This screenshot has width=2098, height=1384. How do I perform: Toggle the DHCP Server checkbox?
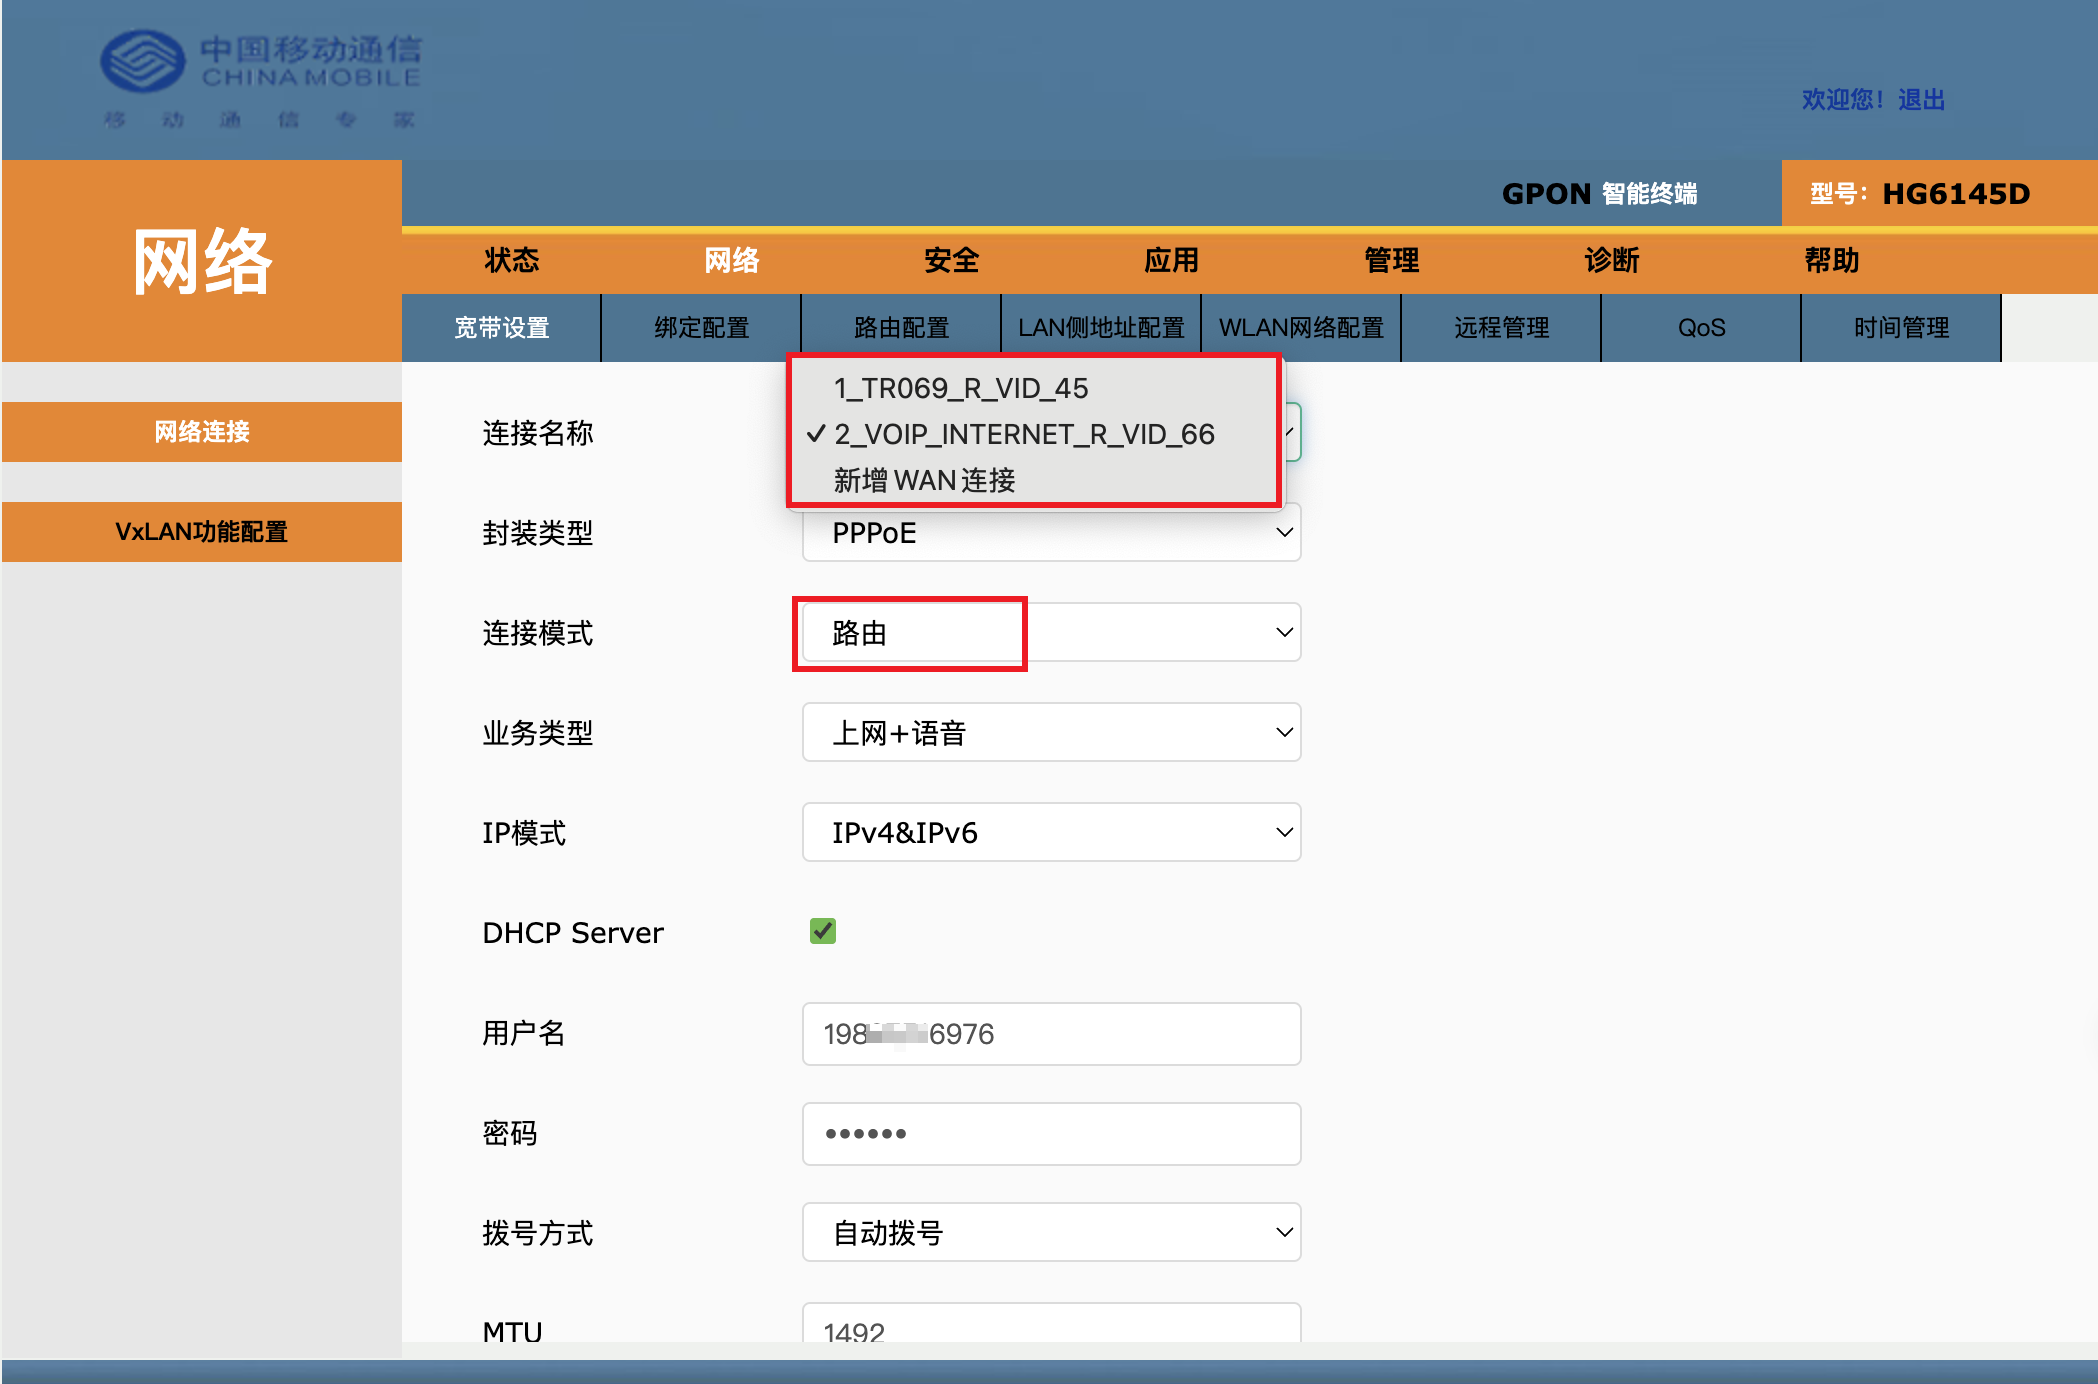click(x=822, y=931)
